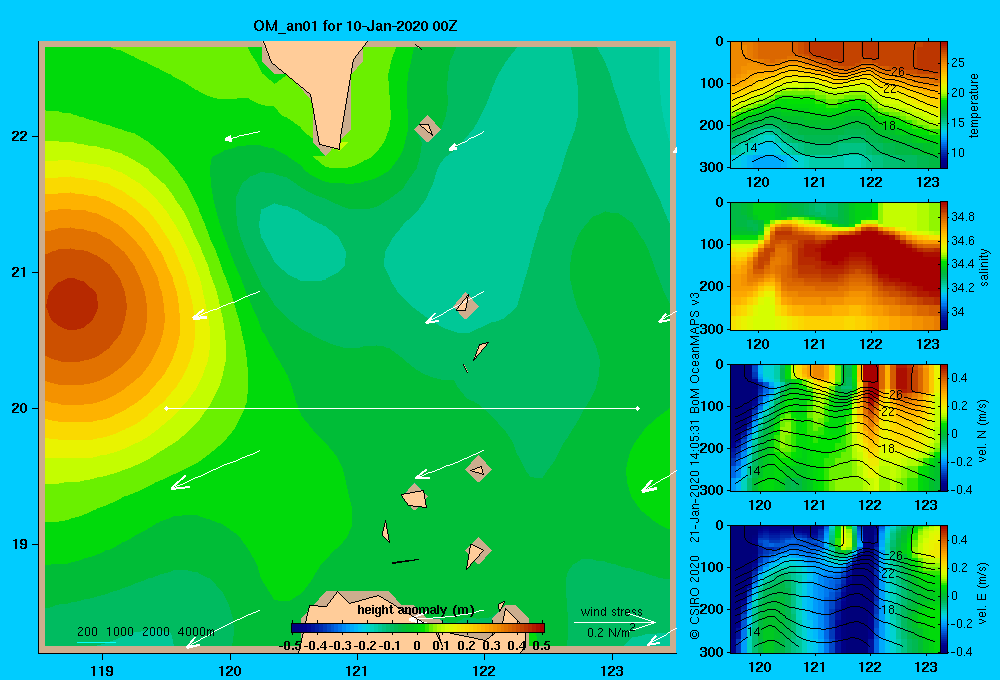This screenshot has width=1000, height=680.
Task: Click the eastern endpoint of the transect line
Action: click(638, 408)
